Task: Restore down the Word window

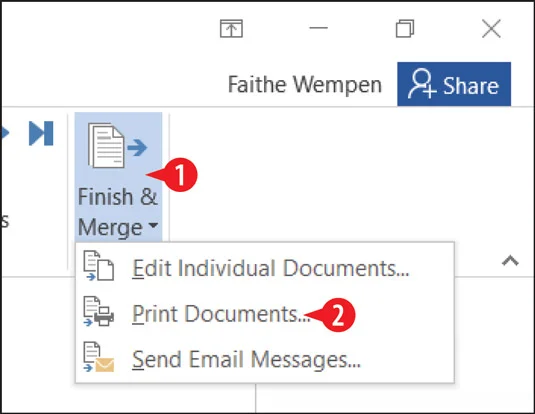Action: (x=405, y=28)
